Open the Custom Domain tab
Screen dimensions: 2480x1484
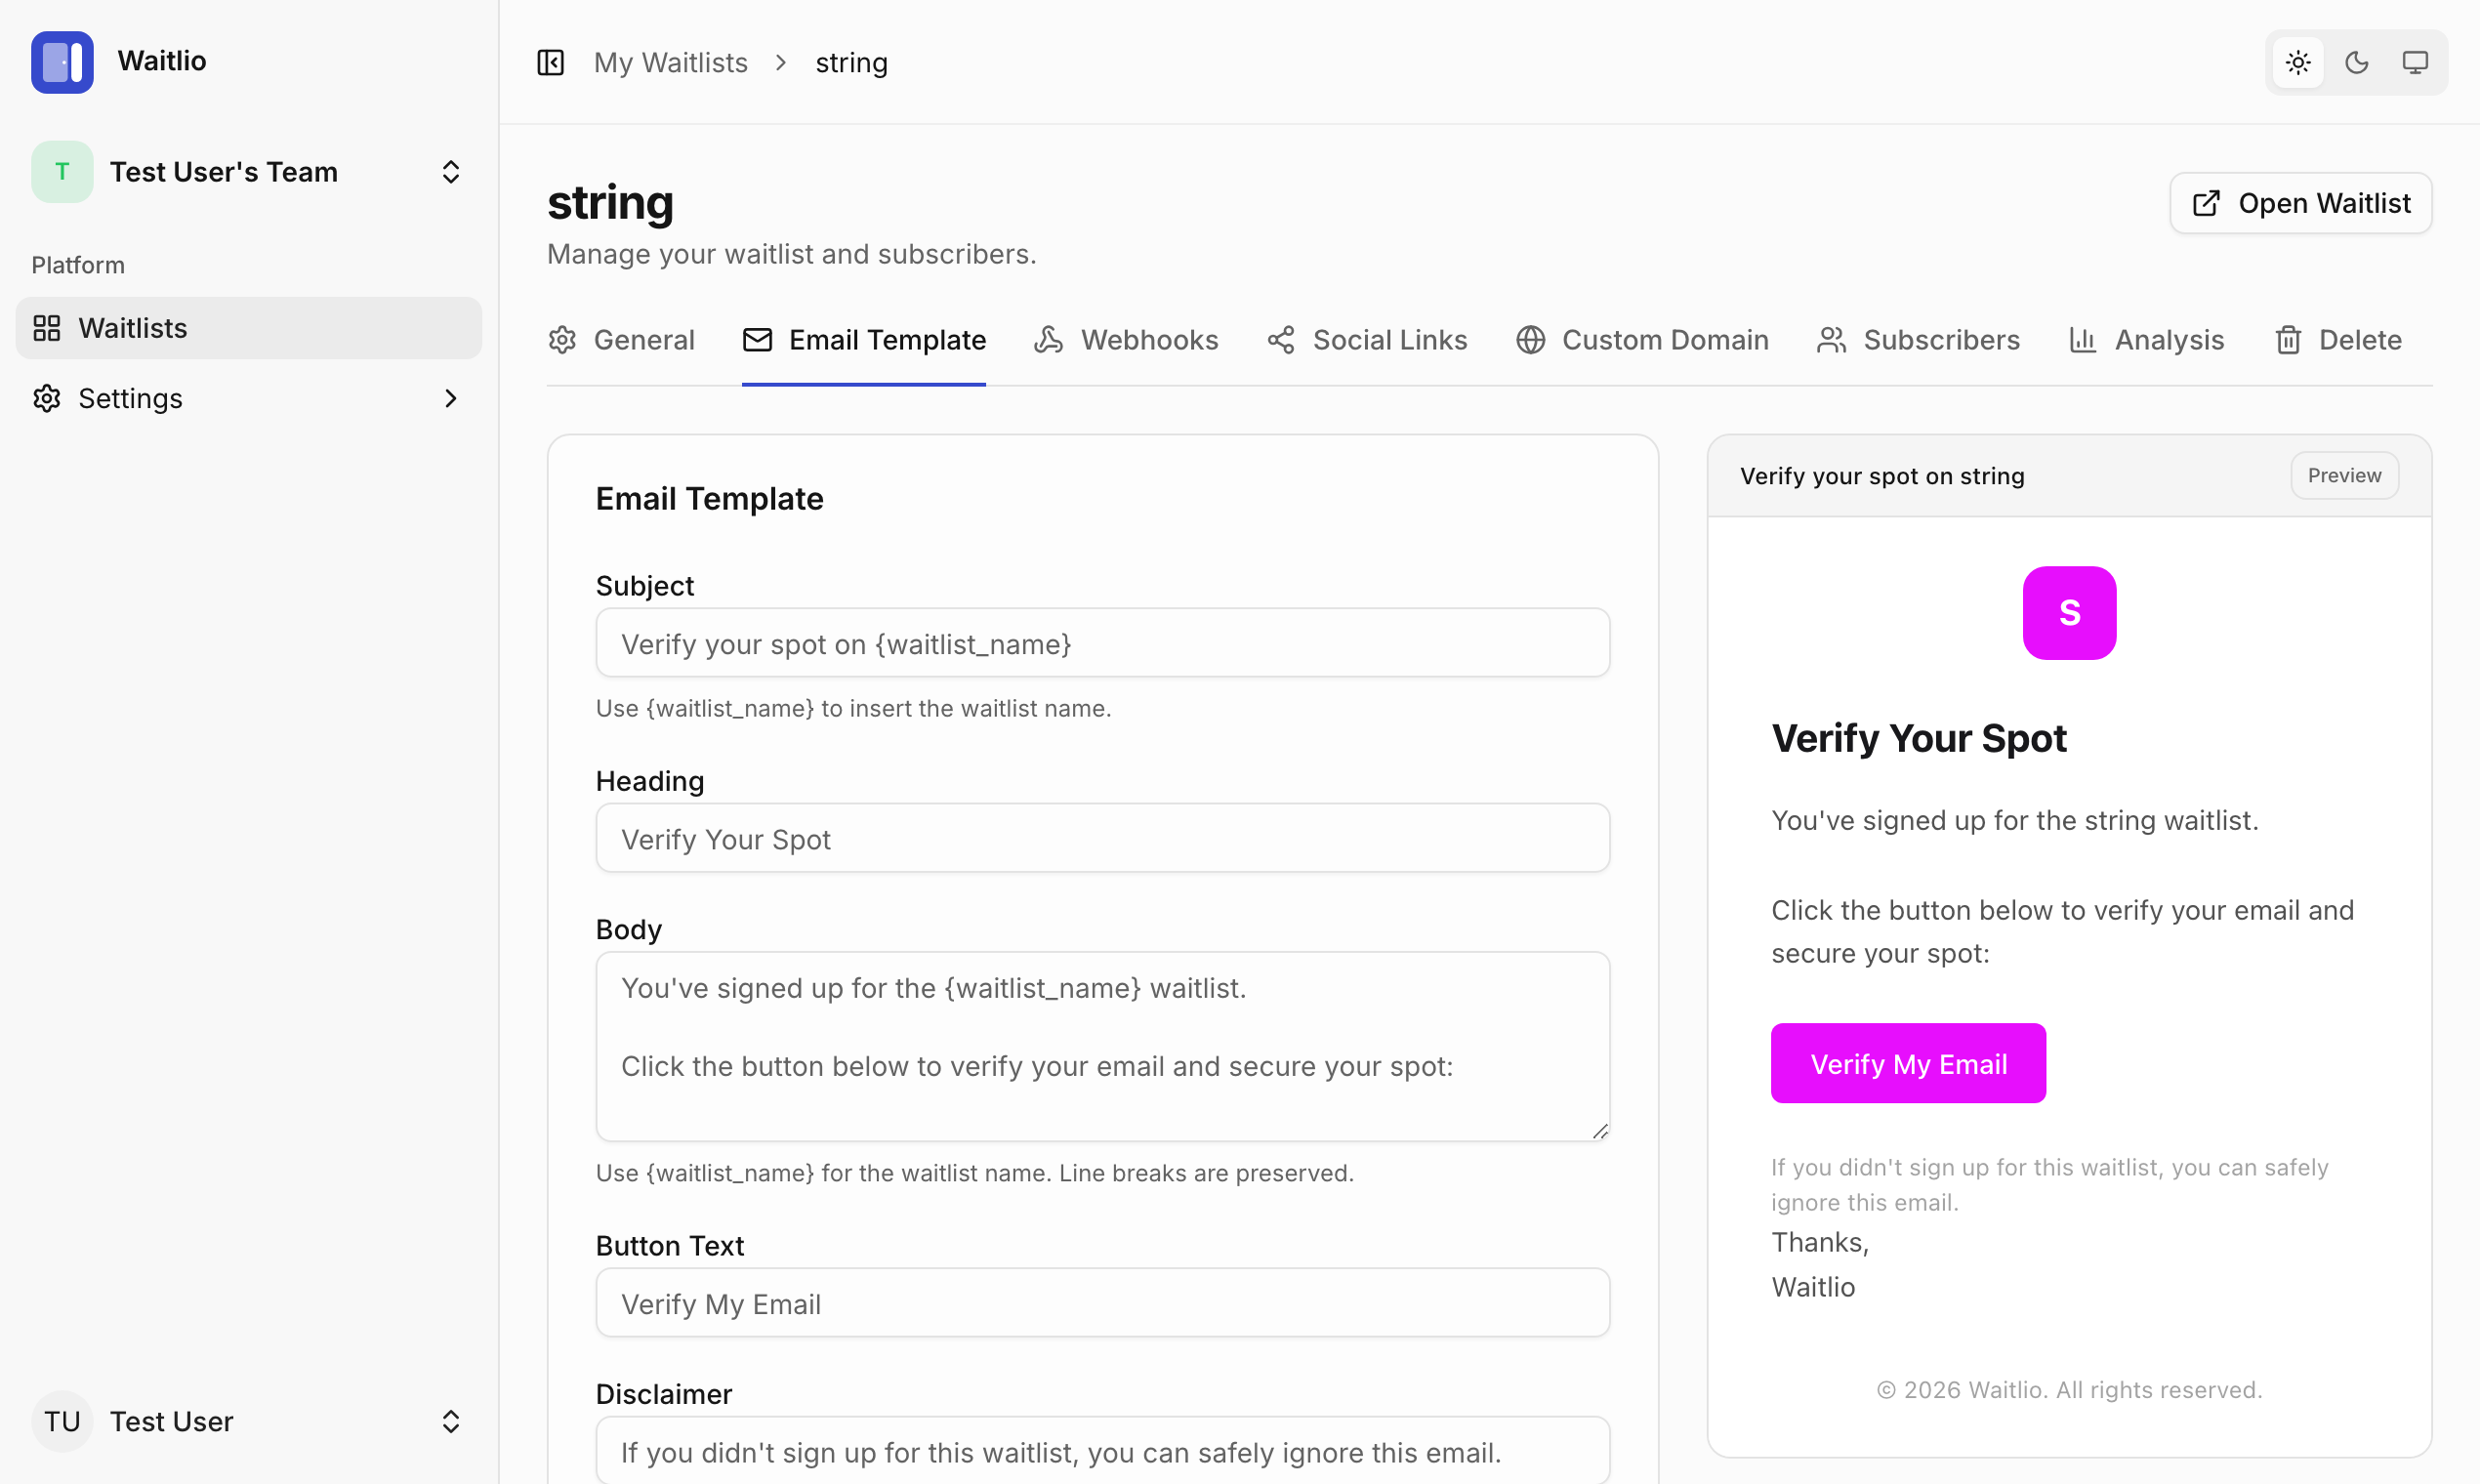coord(1642,340)
